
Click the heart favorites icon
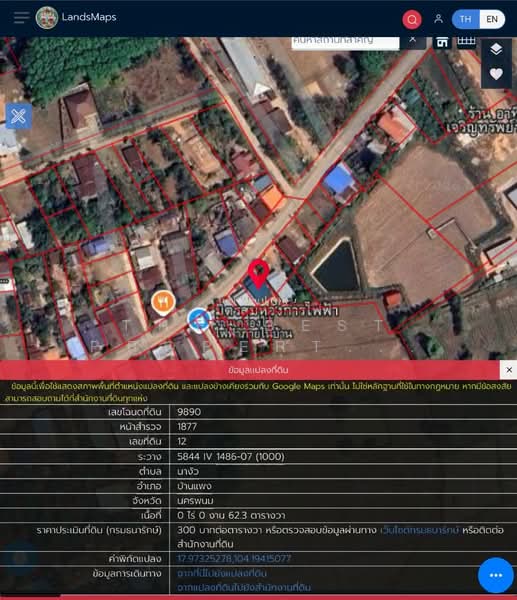(x=496, y=73)
